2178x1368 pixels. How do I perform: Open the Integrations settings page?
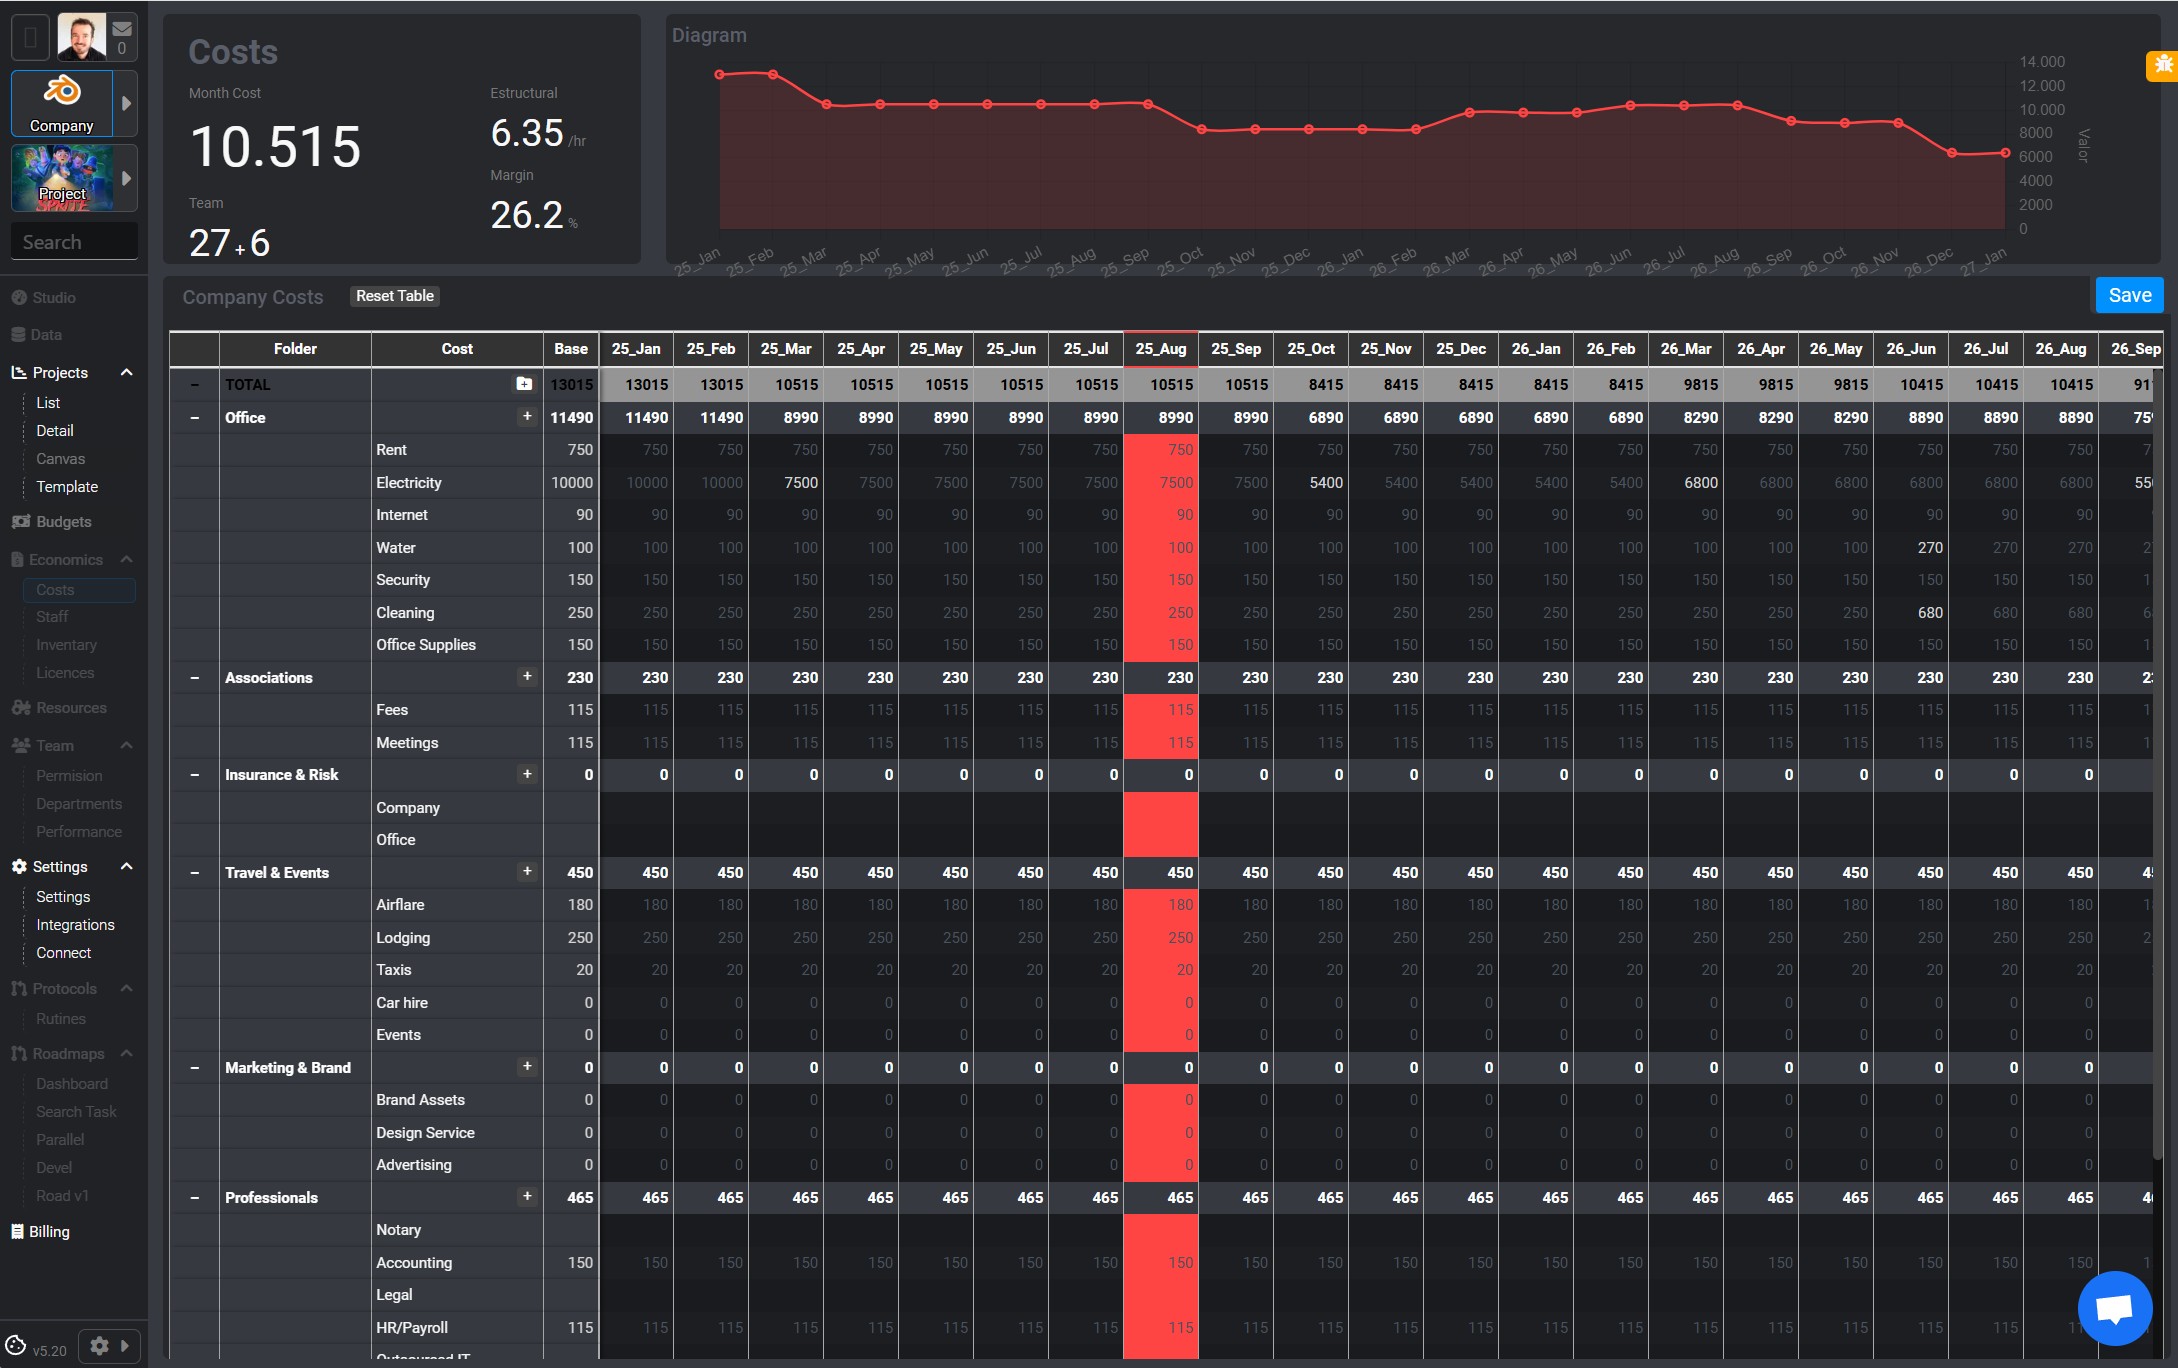pyautogui.click(x=75, y=925)
